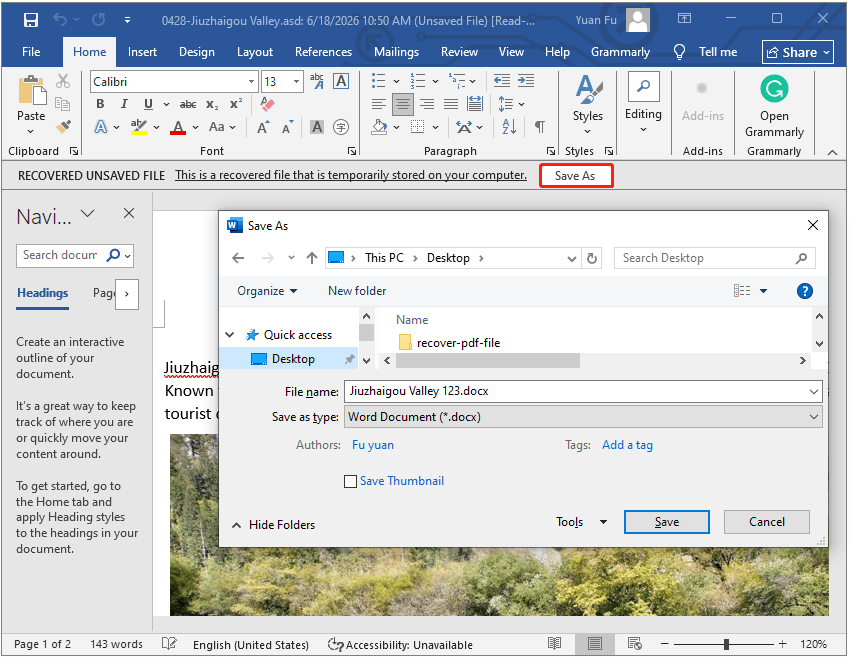This screenshot has width=850, height=659.
Task: Switch to the Layout ribbon tab
Action: point(255,52)
